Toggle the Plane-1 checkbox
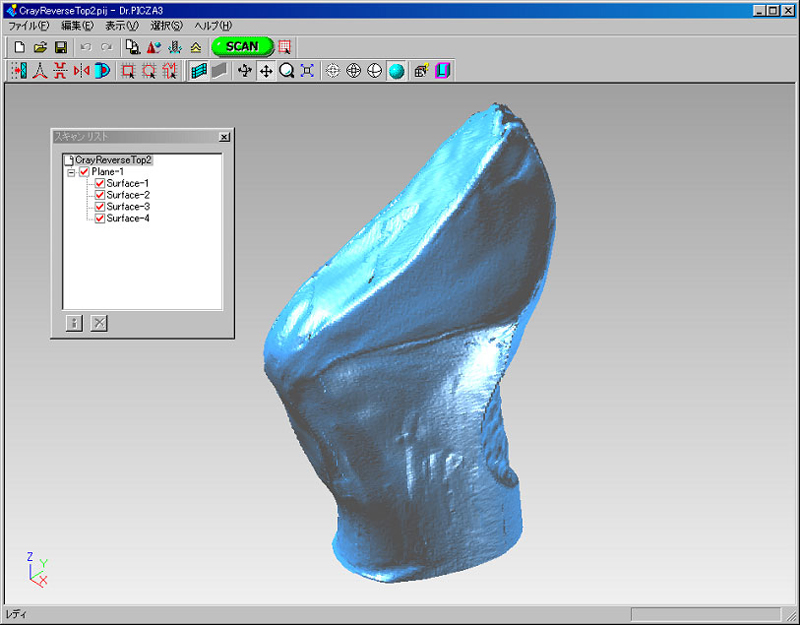The height and width of the screenshot is (625, 800). click(84, 172)
